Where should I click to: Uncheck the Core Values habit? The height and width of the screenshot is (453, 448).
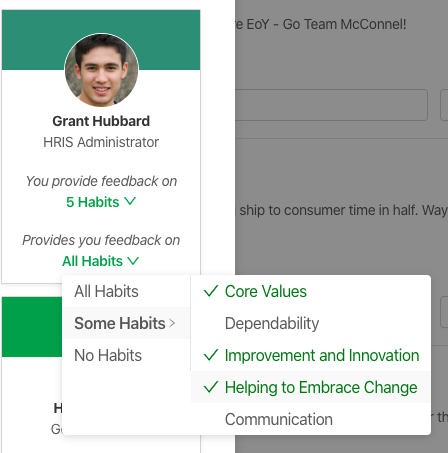[311, 291]
